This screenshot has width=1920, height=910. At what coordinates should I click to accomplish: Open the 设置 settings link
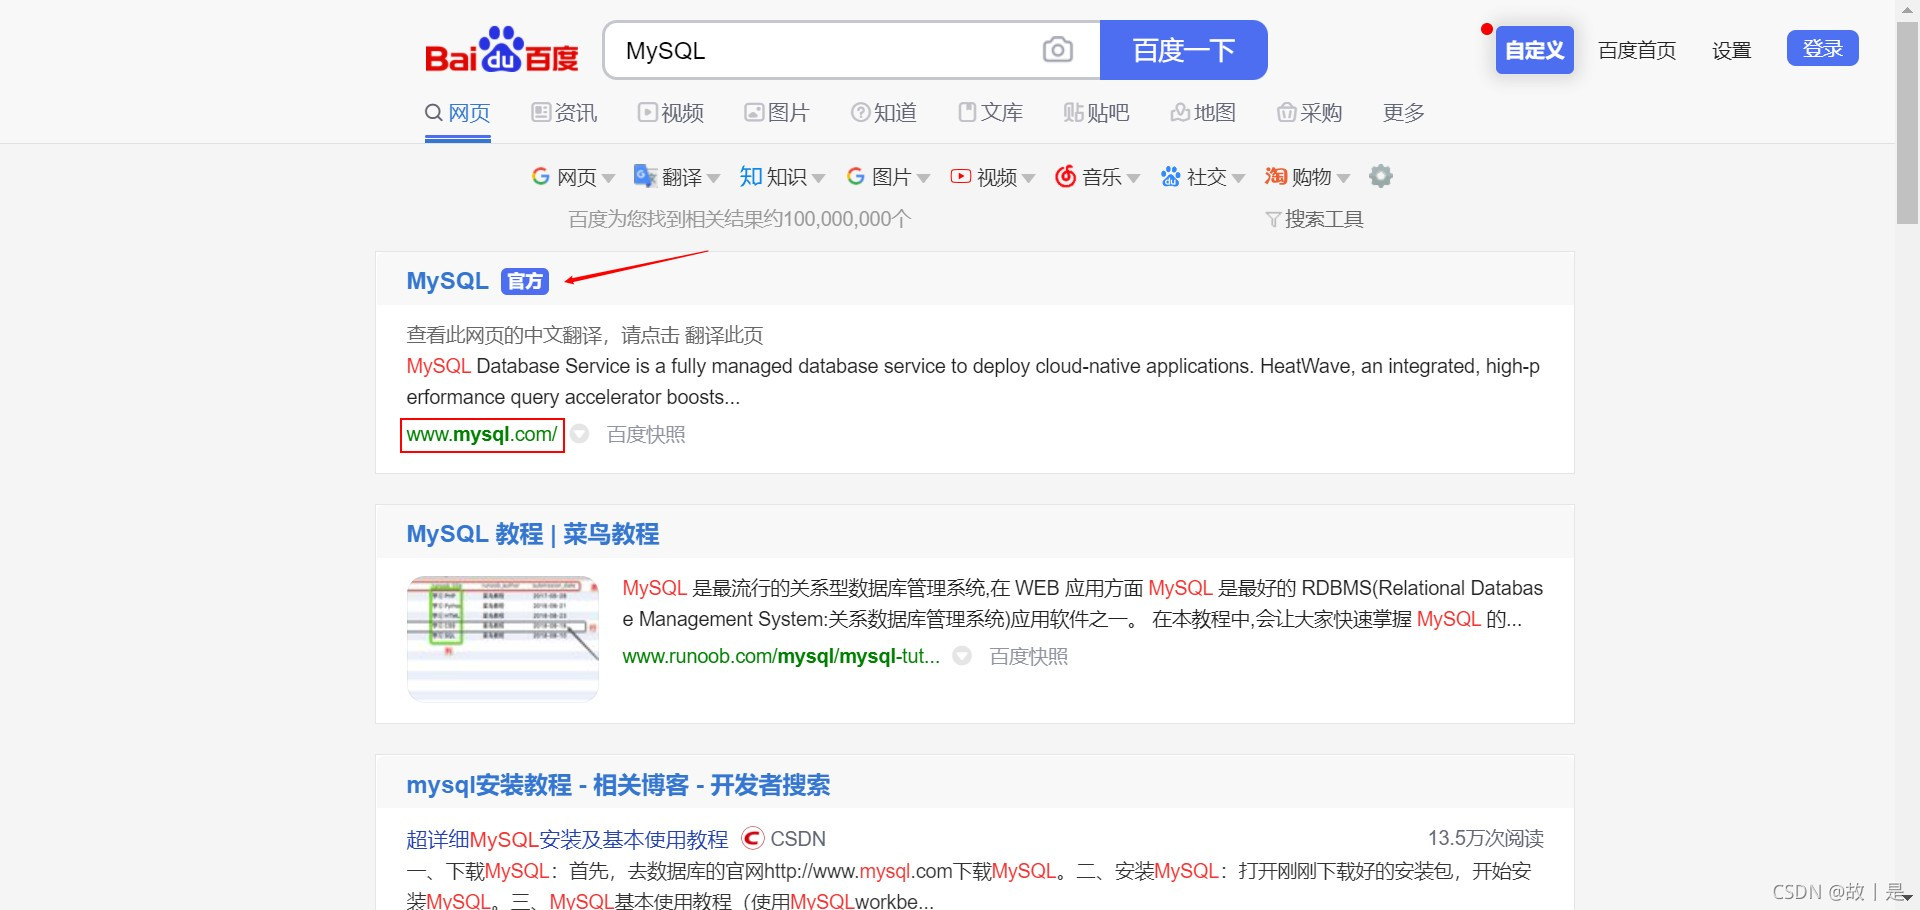click(1732, 50)
